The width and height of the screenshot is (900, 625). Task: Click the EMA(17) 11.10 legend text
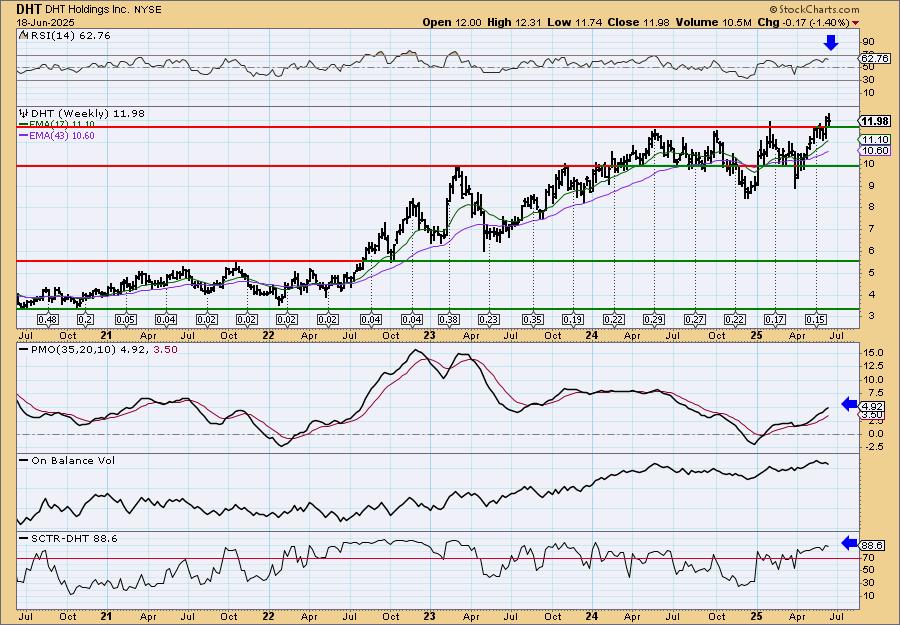coord(62,124)
